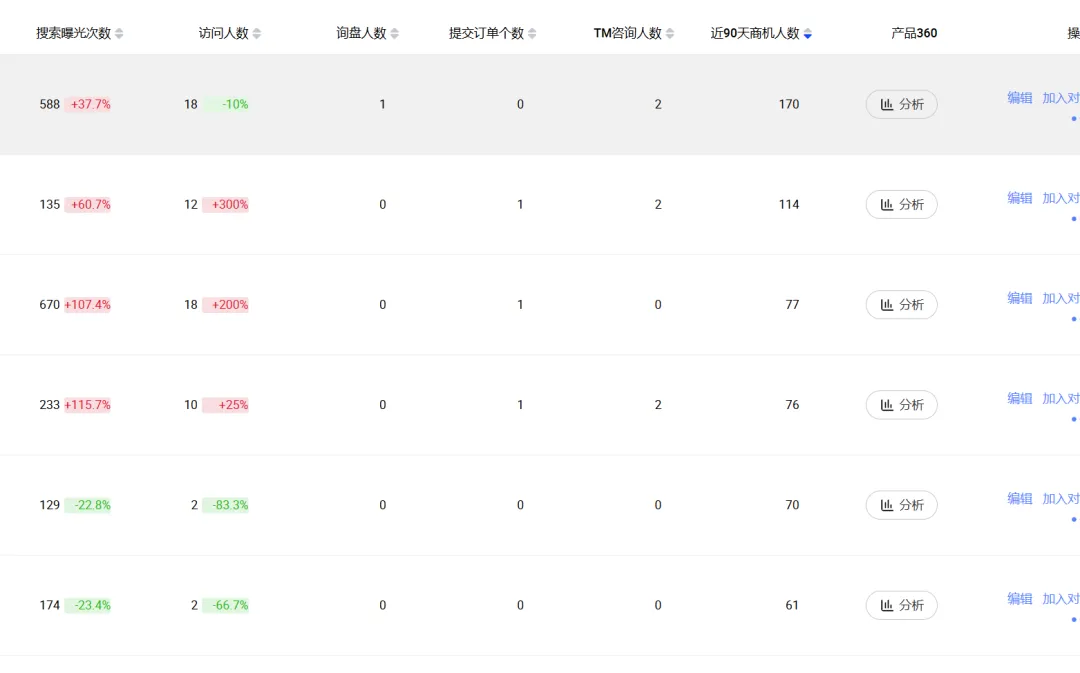The height and width of the screenshot is (673, 1080).
Task: Sort by 访问人数 column arrows
Action: pyautogui.click(x=257, y=34)
